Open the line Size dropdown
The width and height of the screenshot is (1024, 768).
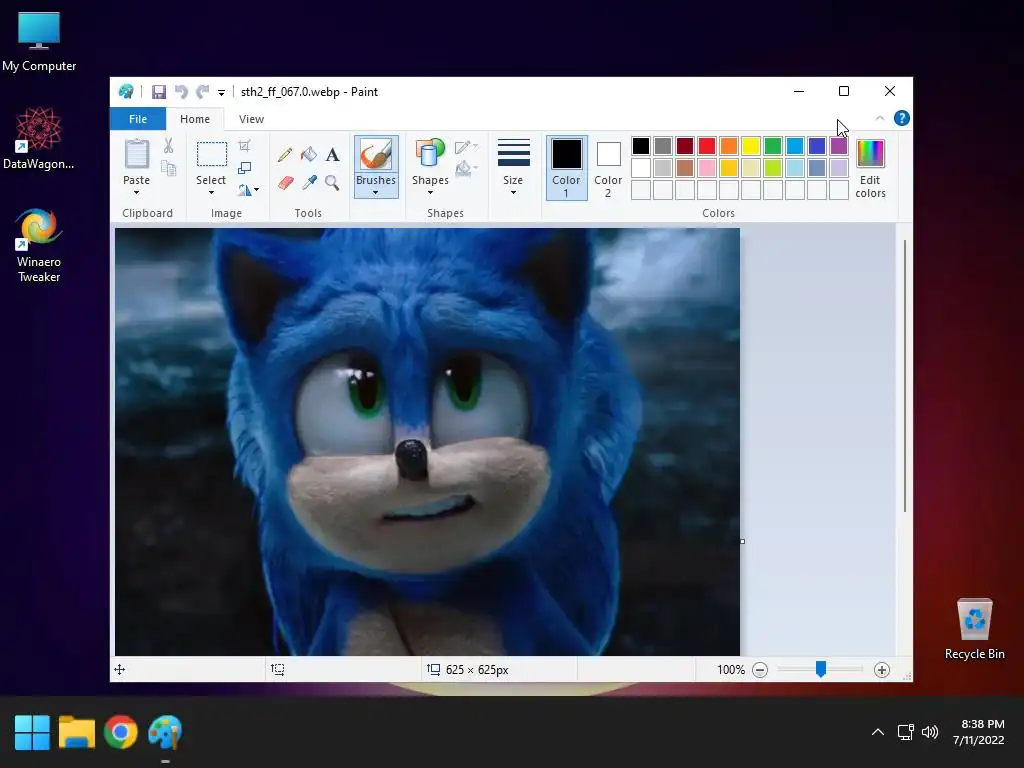(513, 167)
